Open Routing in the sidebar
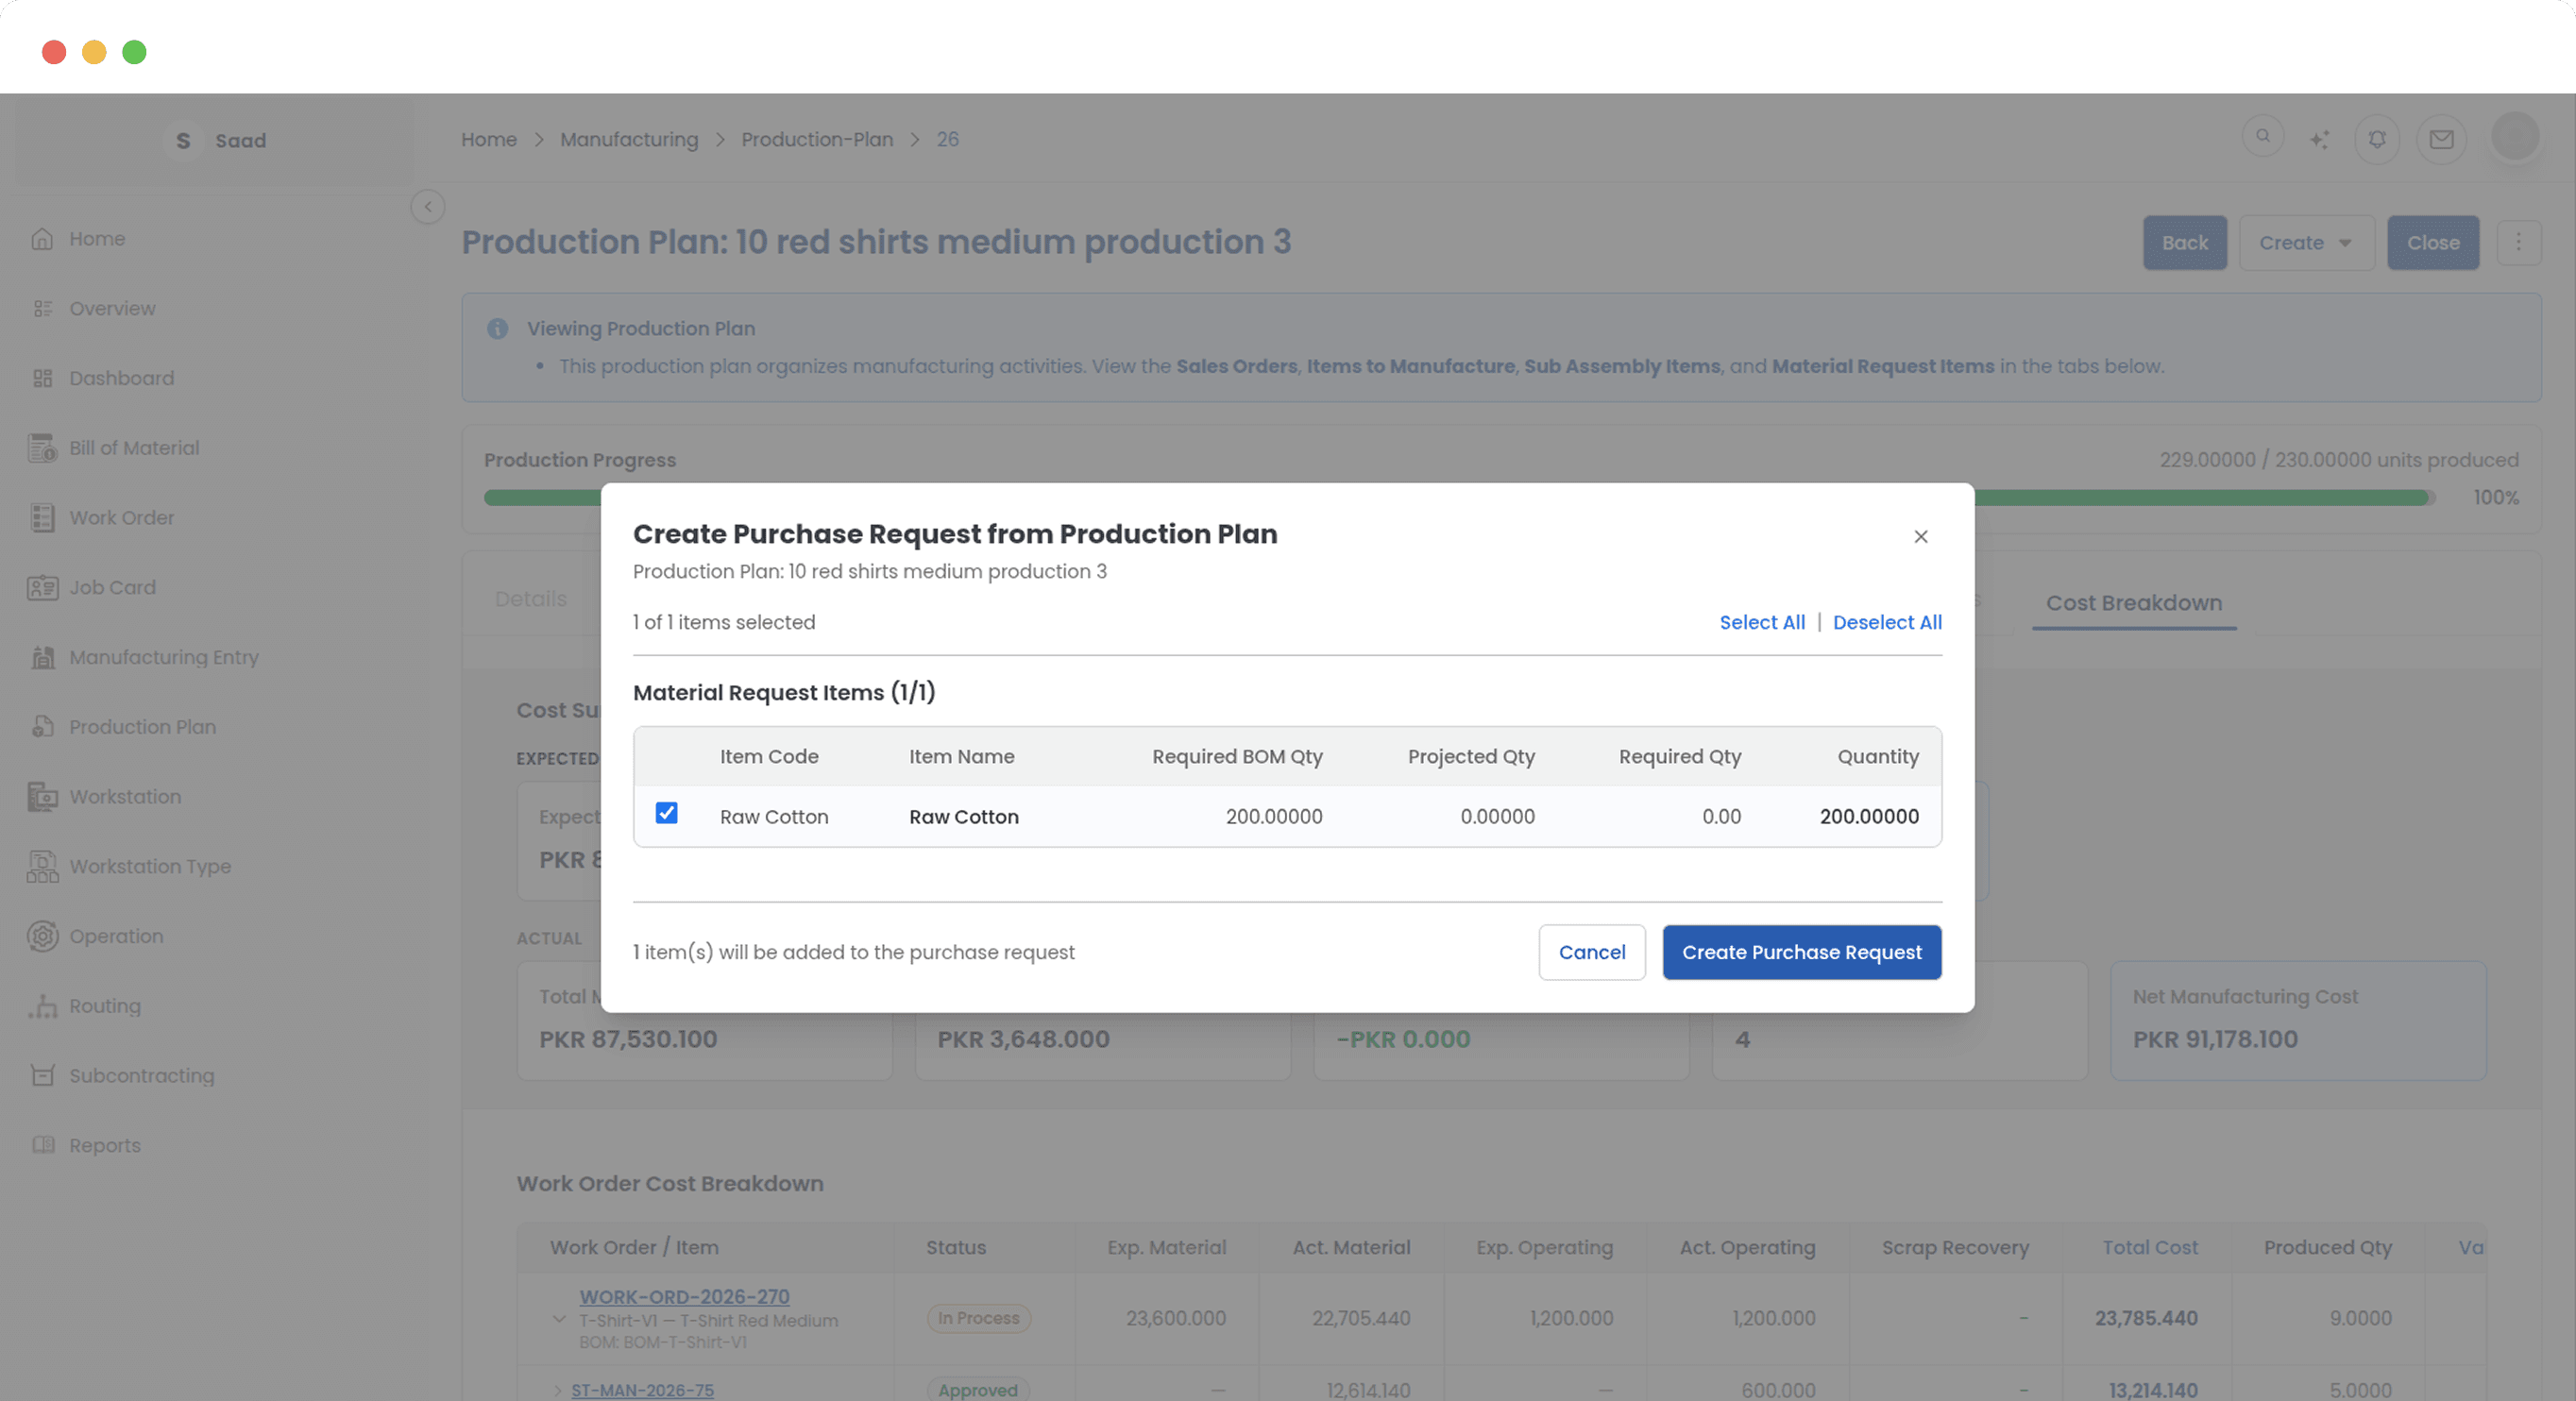The image size is (2576, 1401). point(104,1006)
